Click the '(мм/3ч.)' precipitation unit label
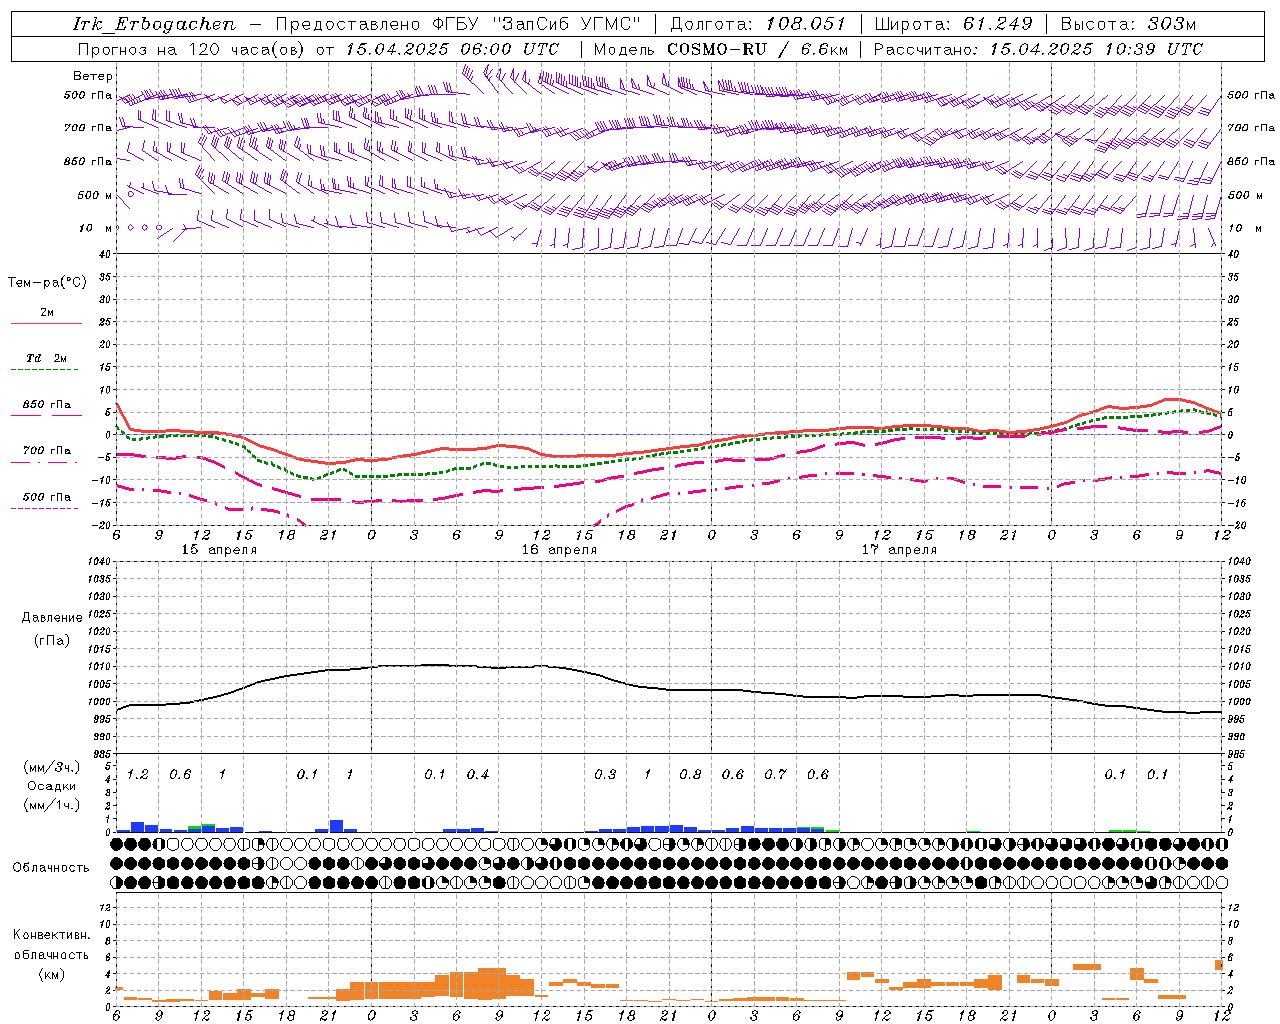This screenshot has height=1024, width=1280. [x=52, y=768]
